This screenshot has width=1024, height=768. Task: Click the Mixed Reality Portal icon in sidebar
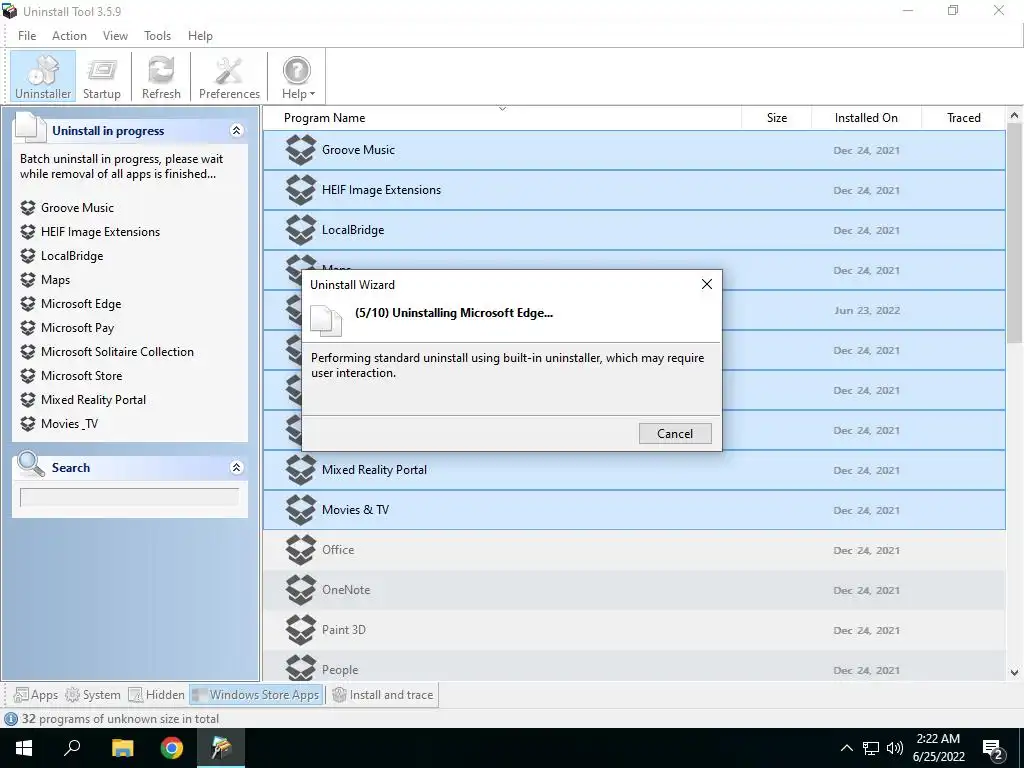coord(27,400)
